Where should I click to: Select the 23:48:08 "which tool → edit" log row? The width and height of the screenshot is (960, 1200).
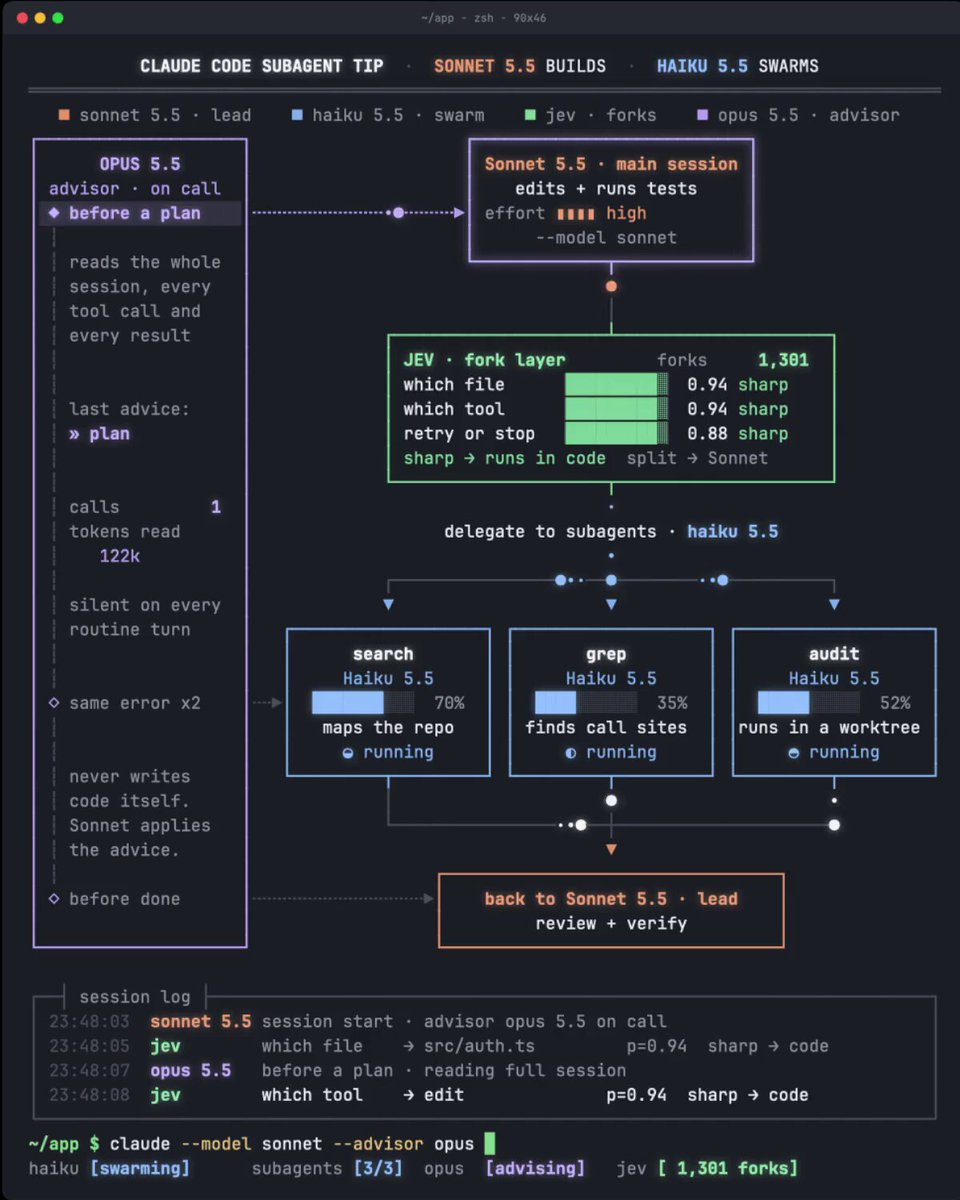(x=429, y=1095)
